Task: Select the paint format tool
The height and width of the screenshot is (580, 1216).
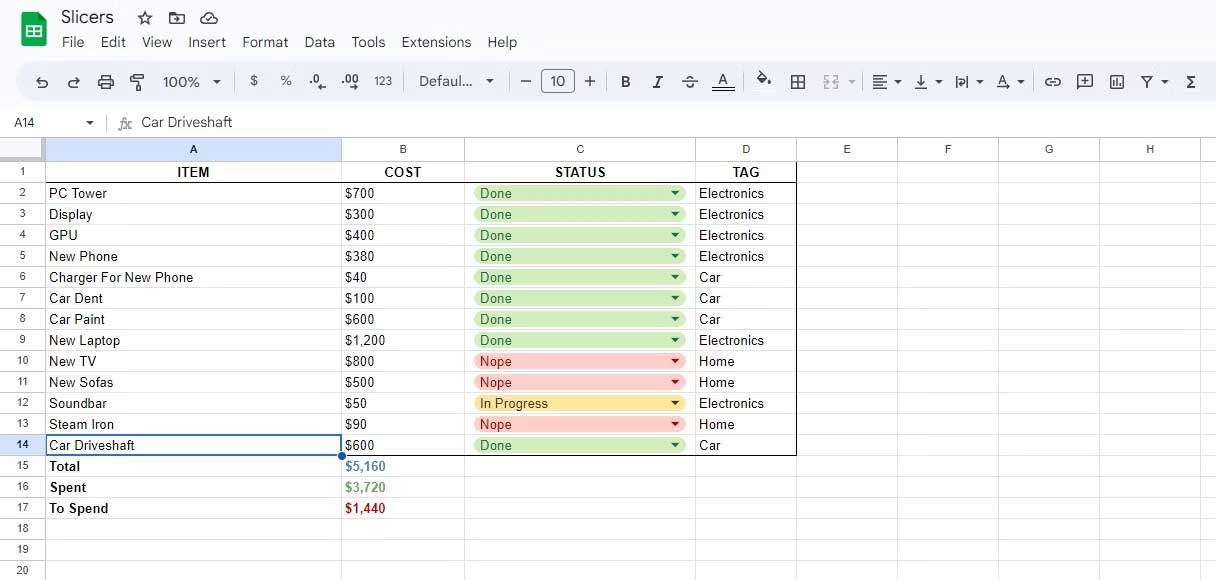Action: pos(136,82)
